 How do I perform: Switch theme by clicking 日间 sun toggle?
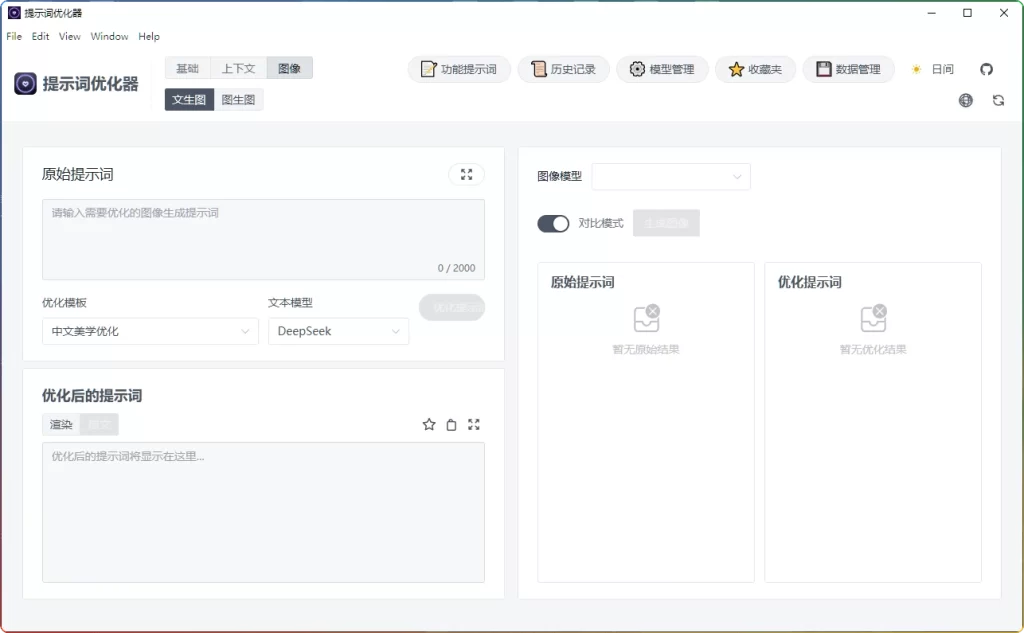931,69
